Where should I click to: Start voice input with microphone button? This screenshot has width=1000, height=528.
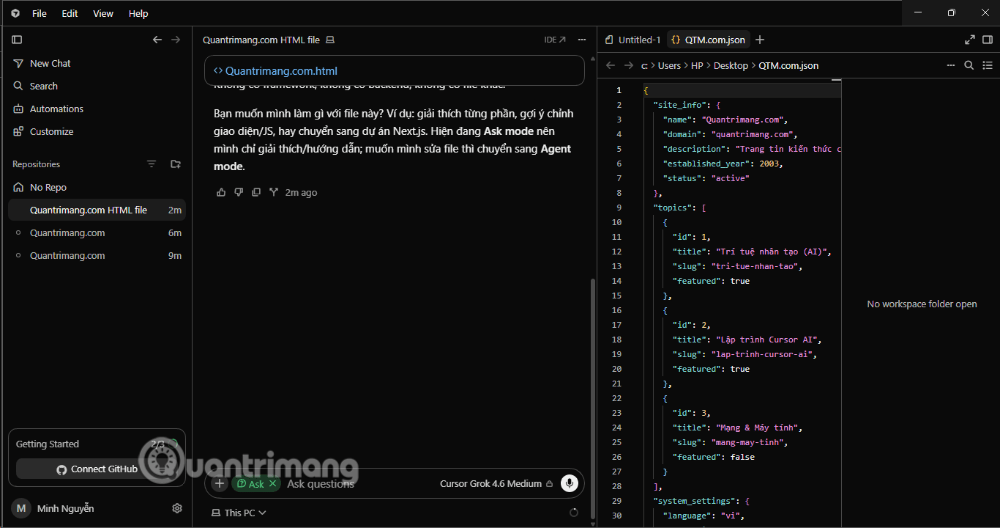pos(569,483)
